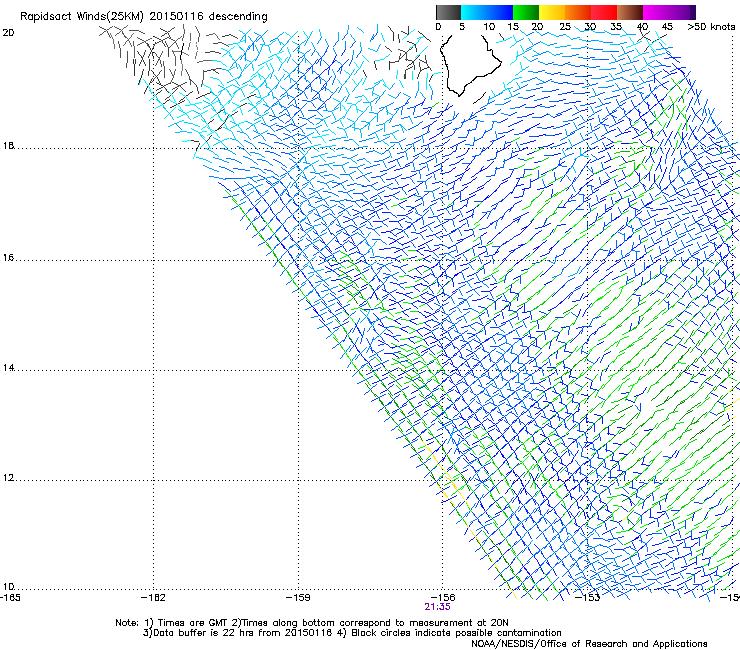The image size is (740, 650).
Task: Click the longitude label '-162'
Action: tap(153, 598)
